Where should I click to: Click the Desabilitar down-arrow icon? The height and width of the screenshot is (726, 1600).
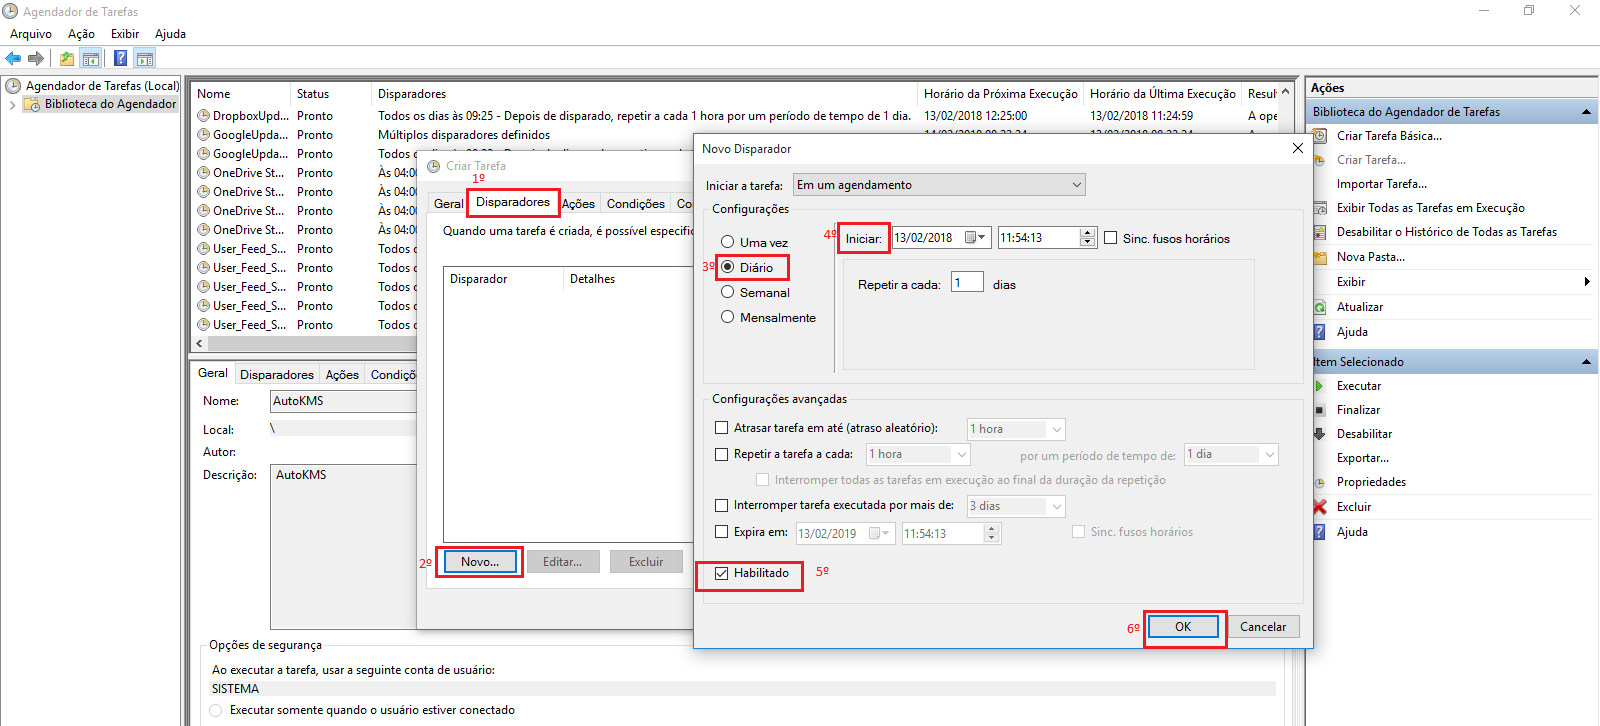pyautogui.click(x=1319, y=434)
